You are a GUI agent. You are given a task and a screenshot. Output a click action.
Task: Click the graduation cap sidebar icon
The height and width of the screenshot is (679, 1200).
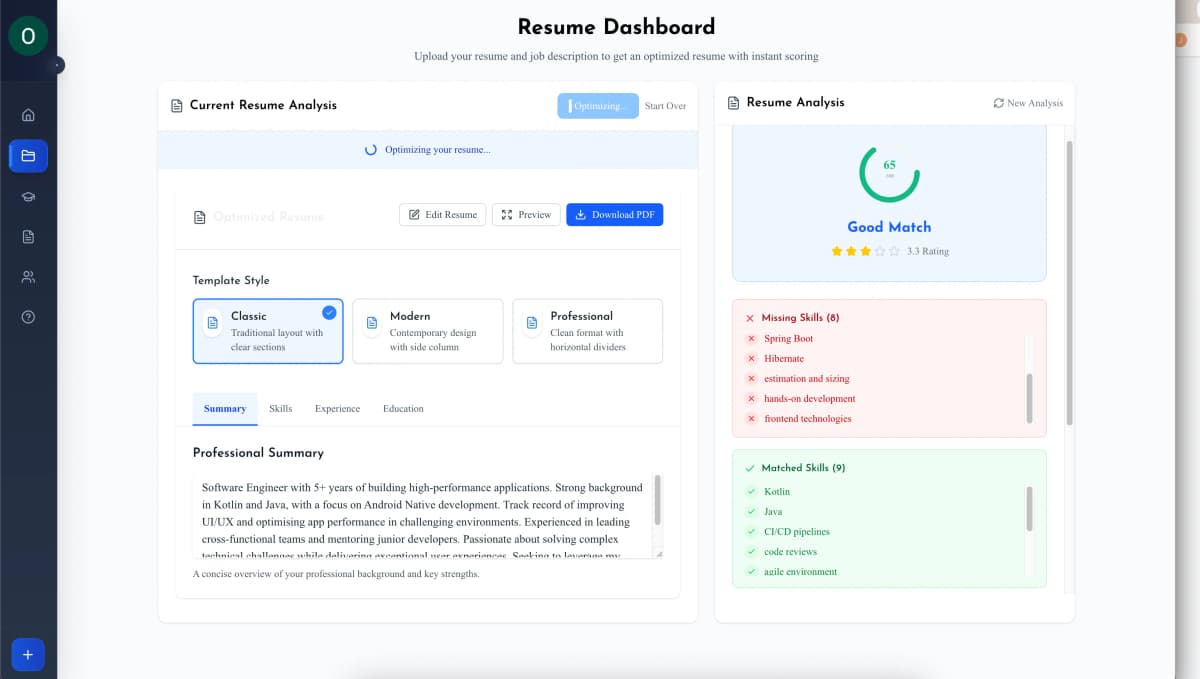(28, 196)
